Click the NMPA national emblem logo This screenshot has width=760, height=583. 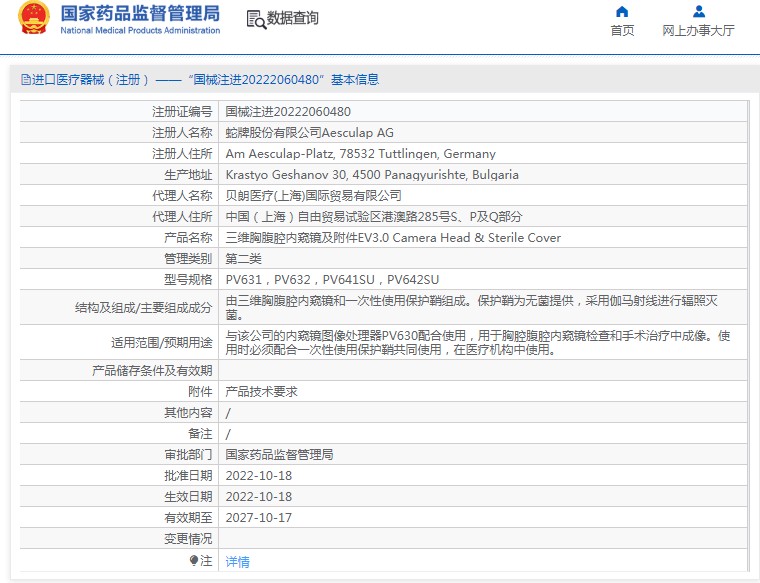(x=33, y=18)
